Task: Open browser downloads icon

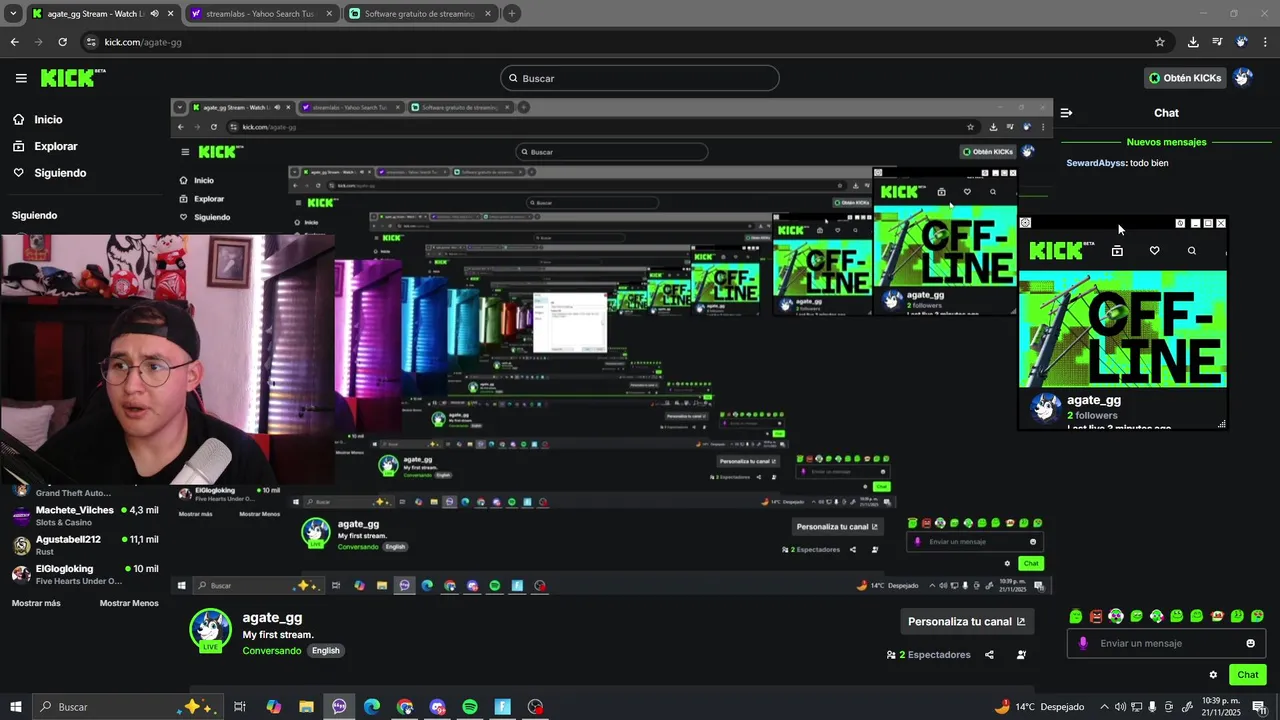Action: 1193,42
